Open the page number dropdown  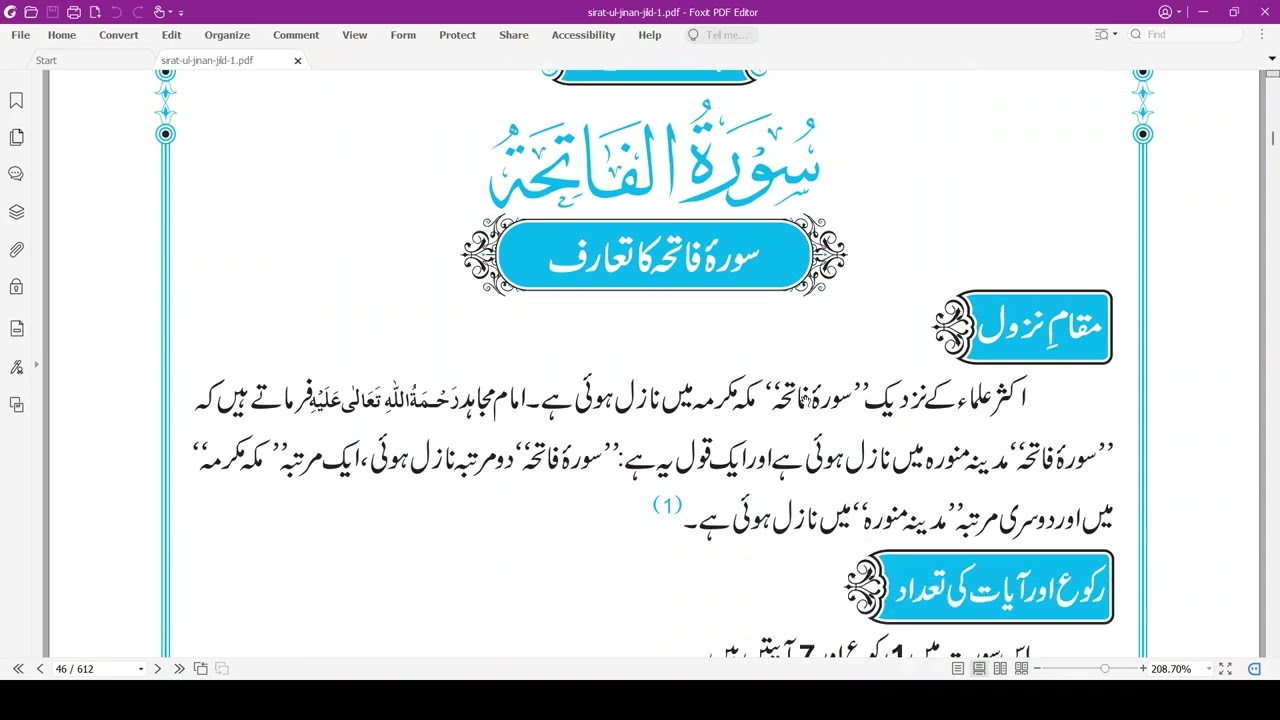(140, 669)
